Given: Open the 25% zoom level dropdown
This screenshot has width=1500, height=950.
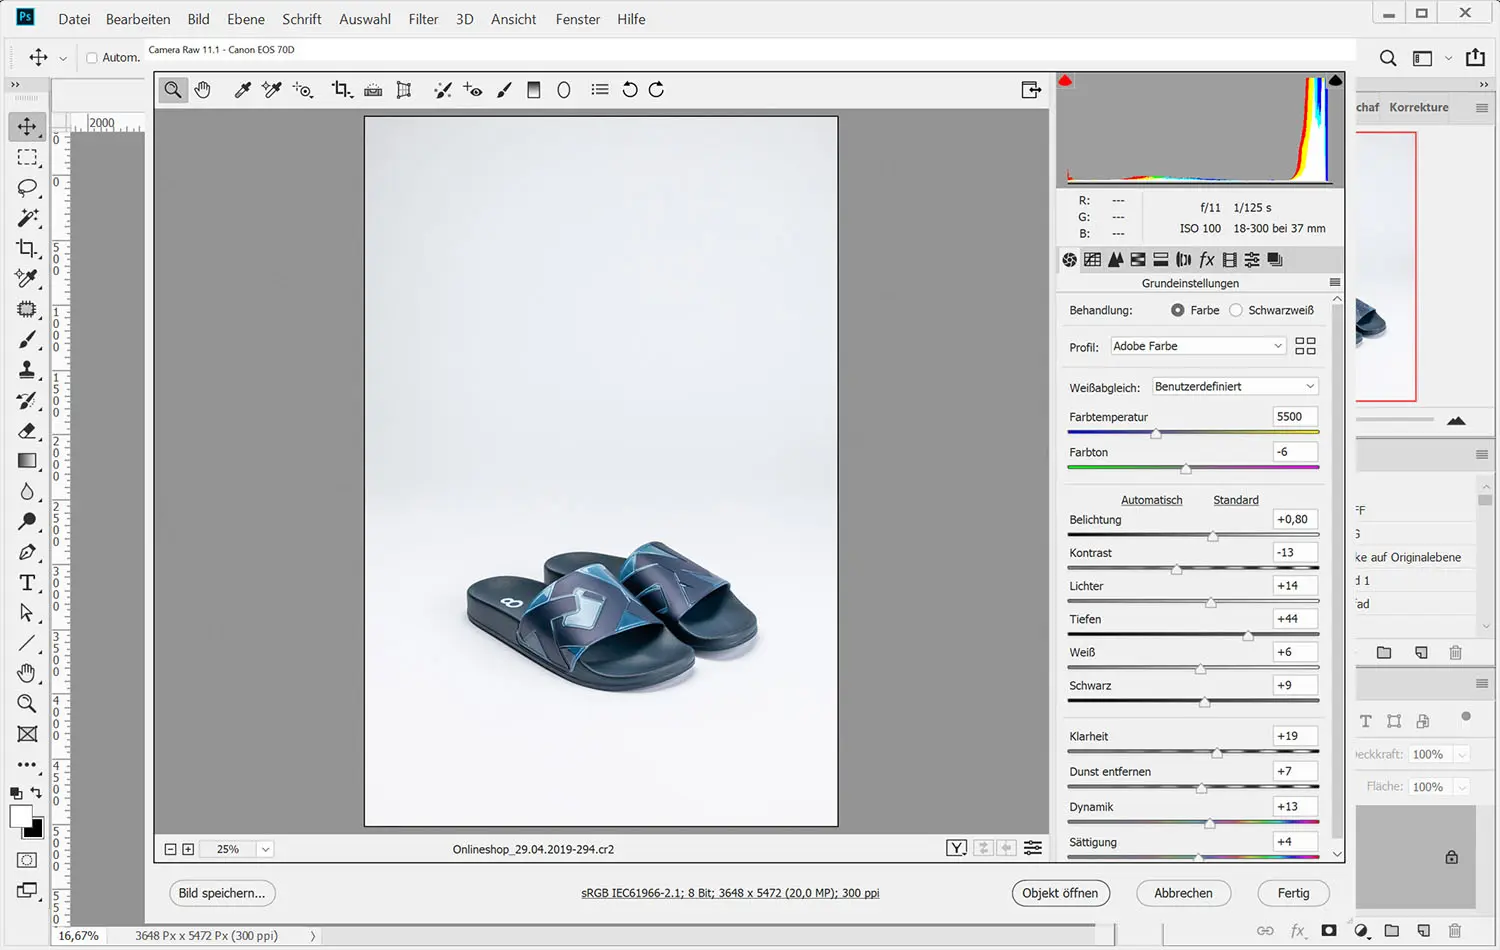Looking at the screenshot, I should click(x=265, y=849).
